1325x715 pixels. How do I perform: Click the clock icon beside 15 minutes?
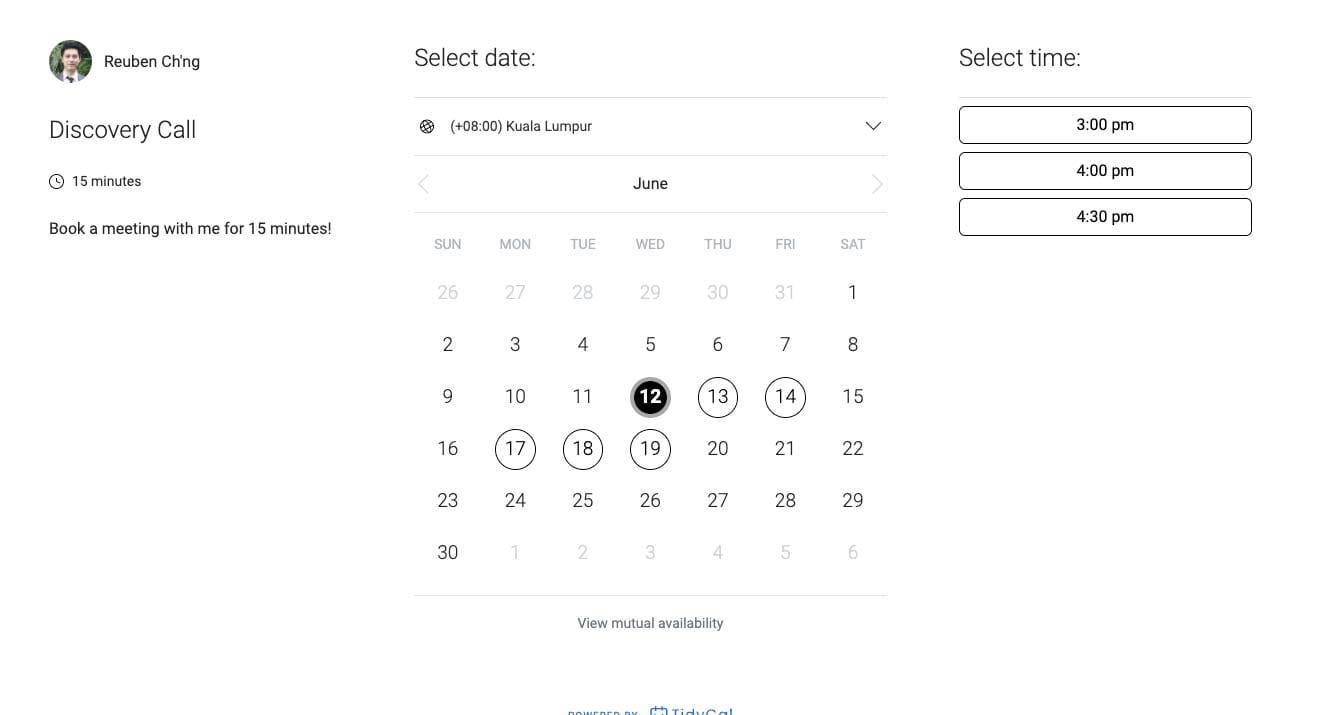[56, 181]
